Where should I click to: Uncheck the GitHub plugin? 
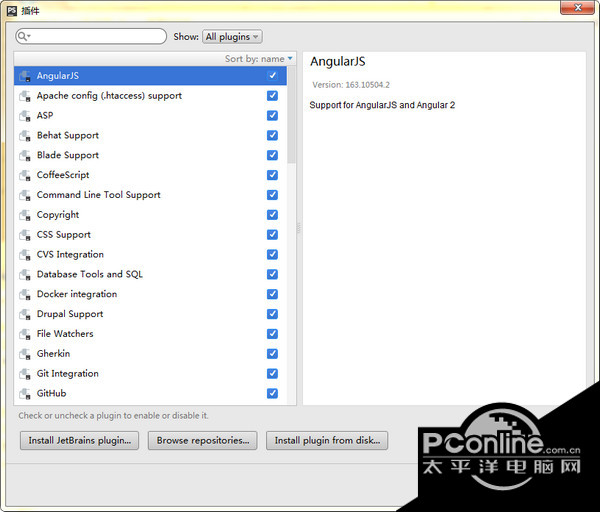272,393
